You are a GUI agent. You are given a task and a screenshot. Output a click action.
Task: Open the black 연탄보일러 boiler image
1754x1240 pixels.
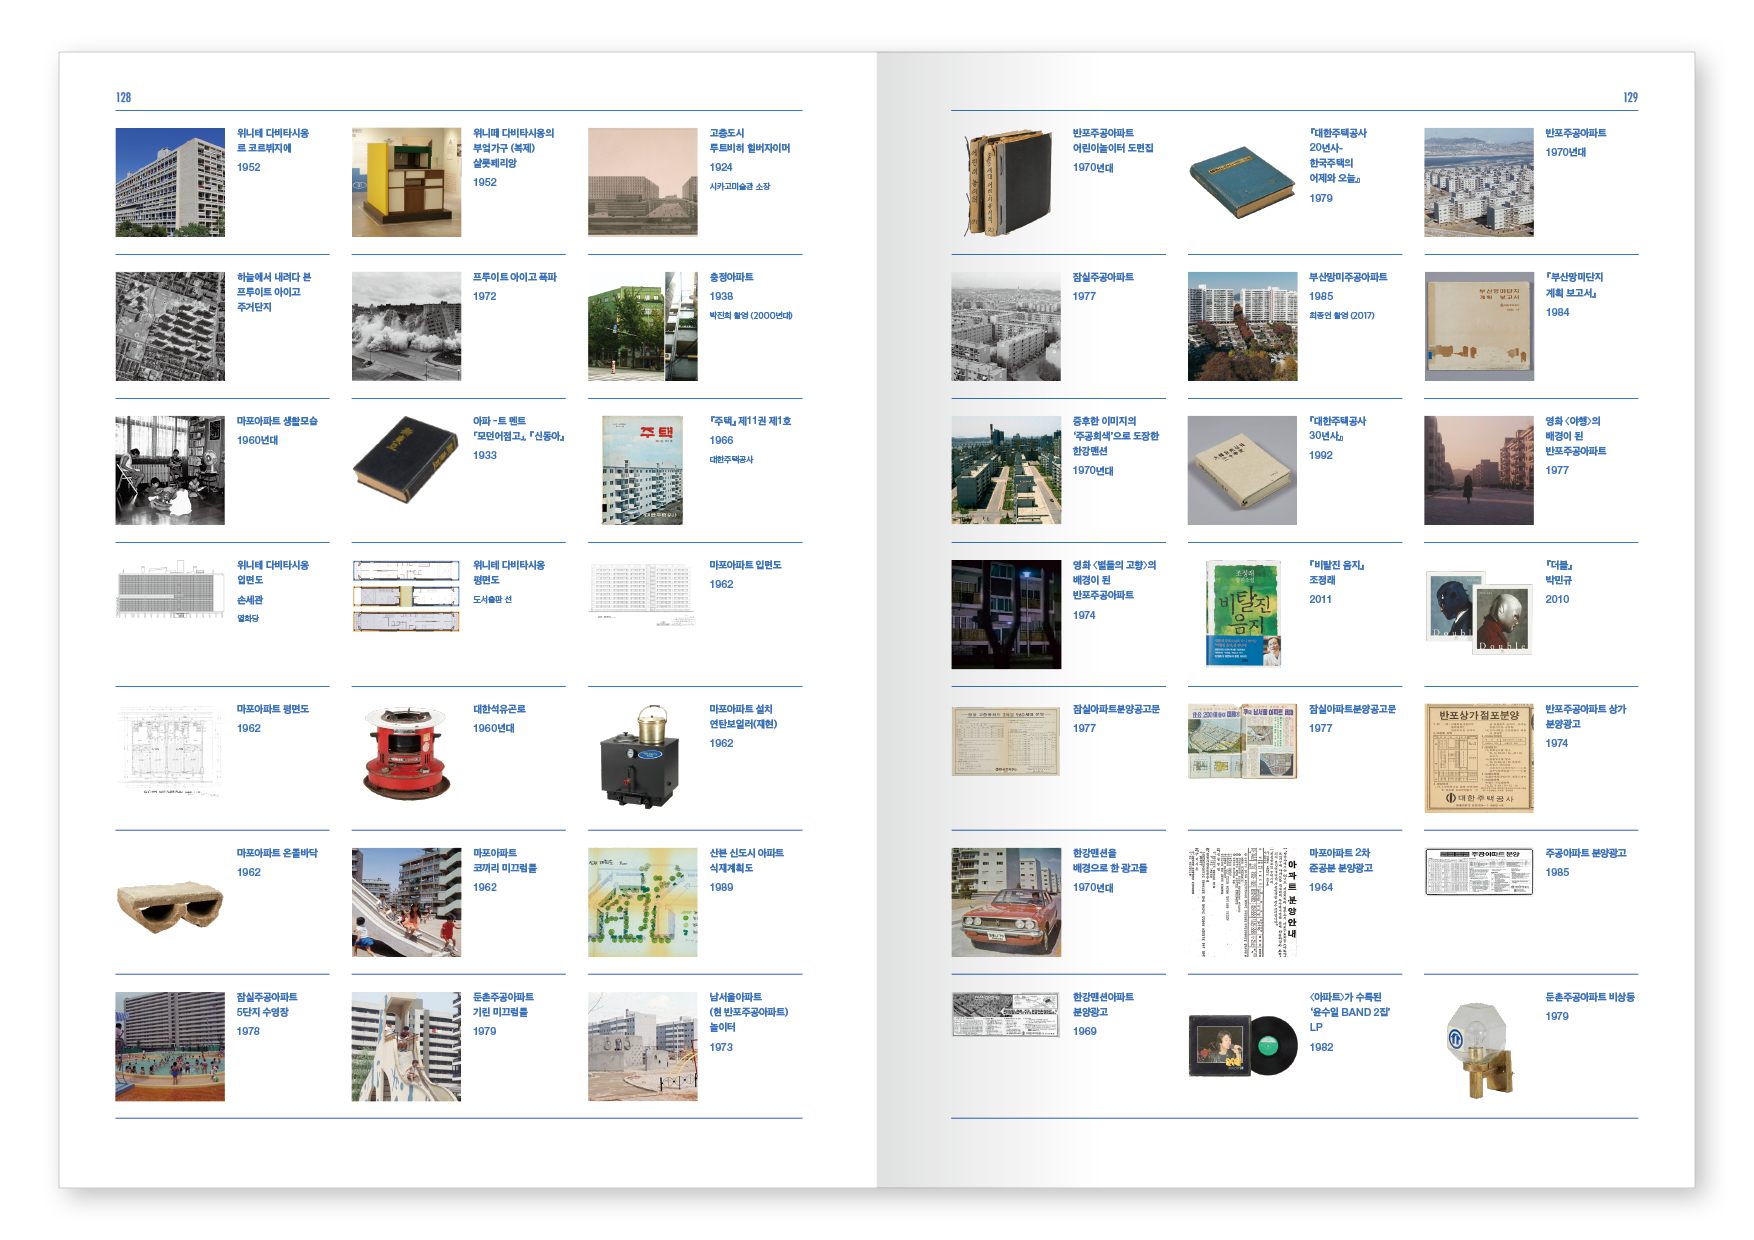pos(640,757)
